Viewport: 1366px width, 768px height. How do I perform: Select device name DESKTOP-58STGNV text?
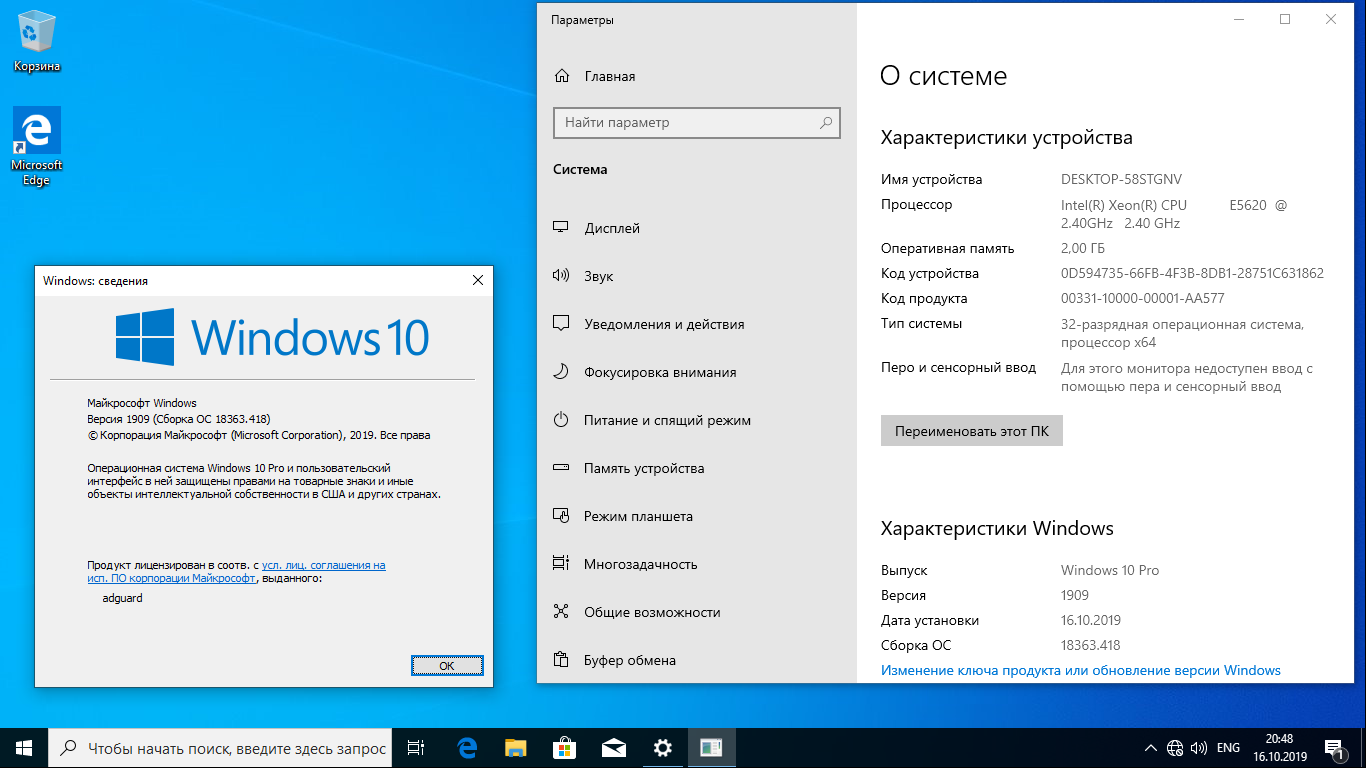(x=1121, y=179)
